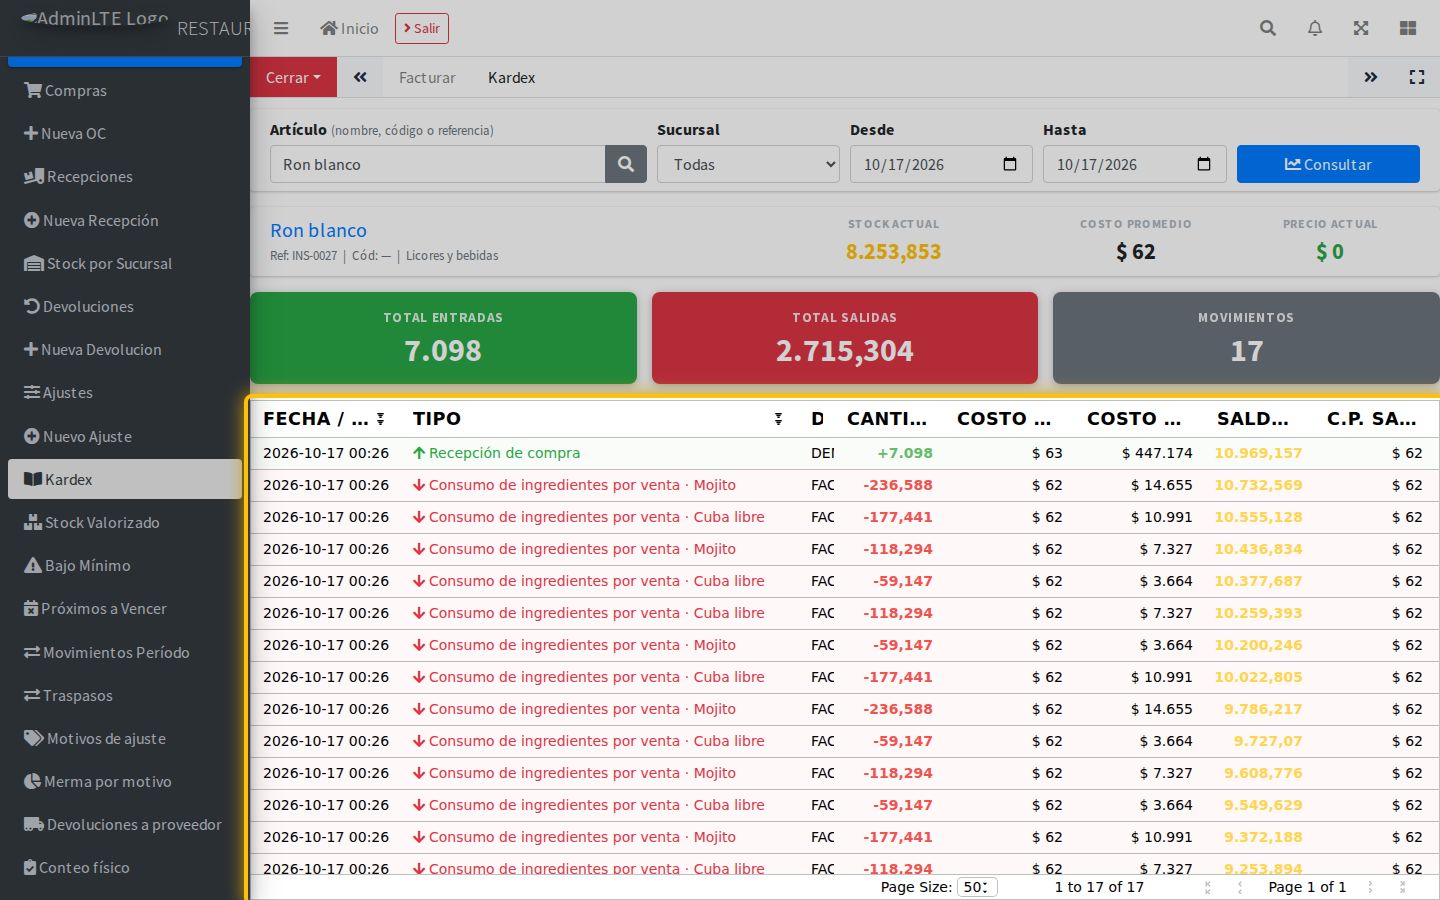Focus the Artículo search input
This screenshot has width=1440, height=900.
[x=437, y=164]
